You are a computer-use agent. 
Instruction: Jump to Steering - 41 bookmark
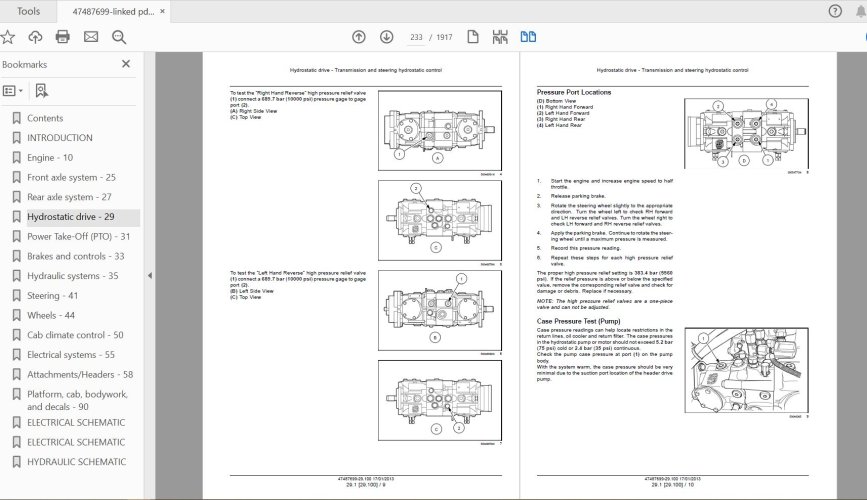coord(53,295)
